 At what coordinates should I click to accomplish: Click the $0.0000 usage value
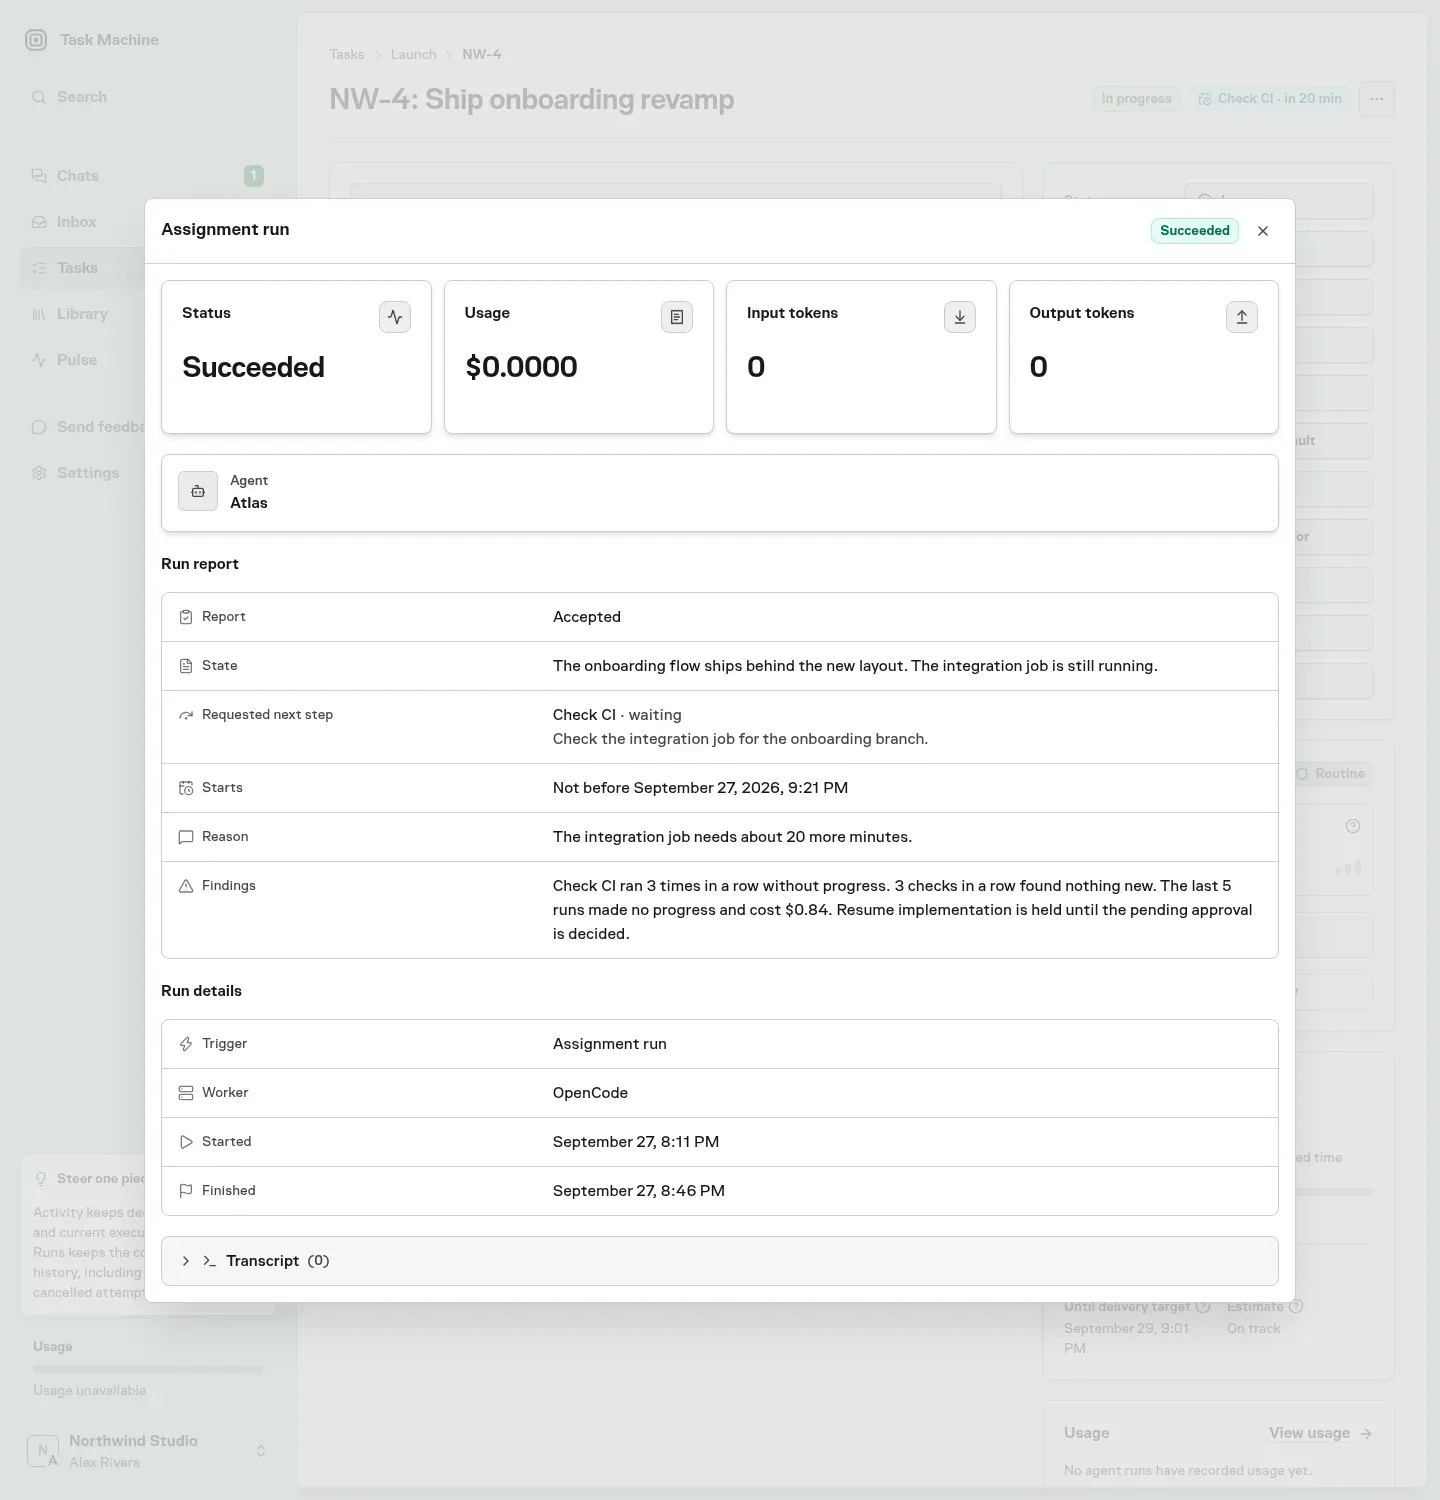(521, 367)
